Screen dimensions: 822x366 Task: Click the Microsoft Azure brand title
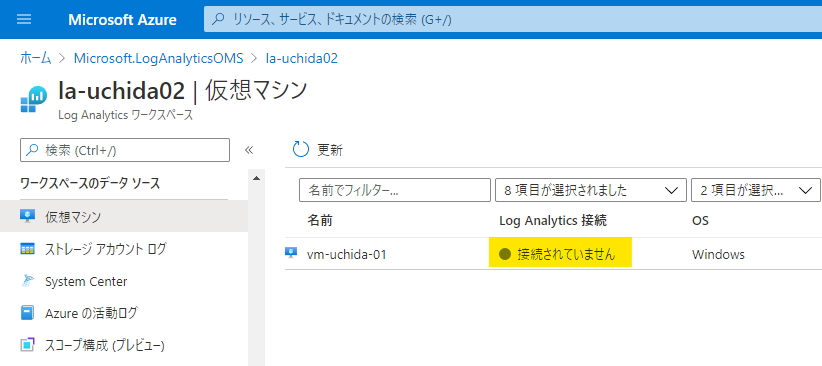(x=122, y=20)
